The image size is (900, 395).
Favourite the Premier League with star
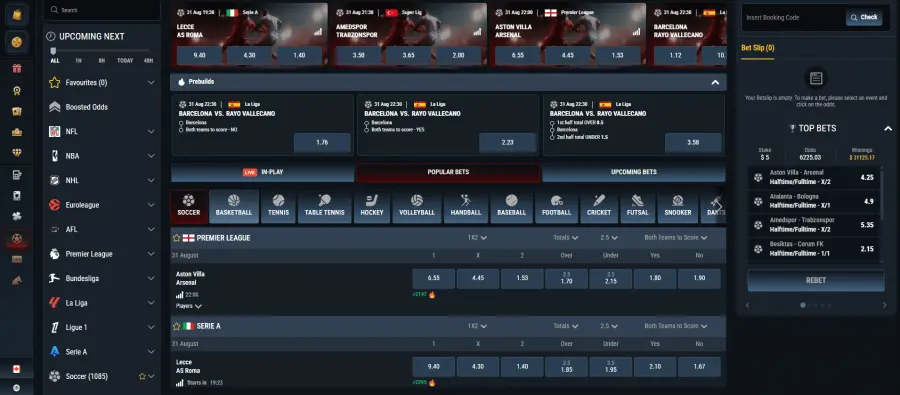click(x=177, y=238)
